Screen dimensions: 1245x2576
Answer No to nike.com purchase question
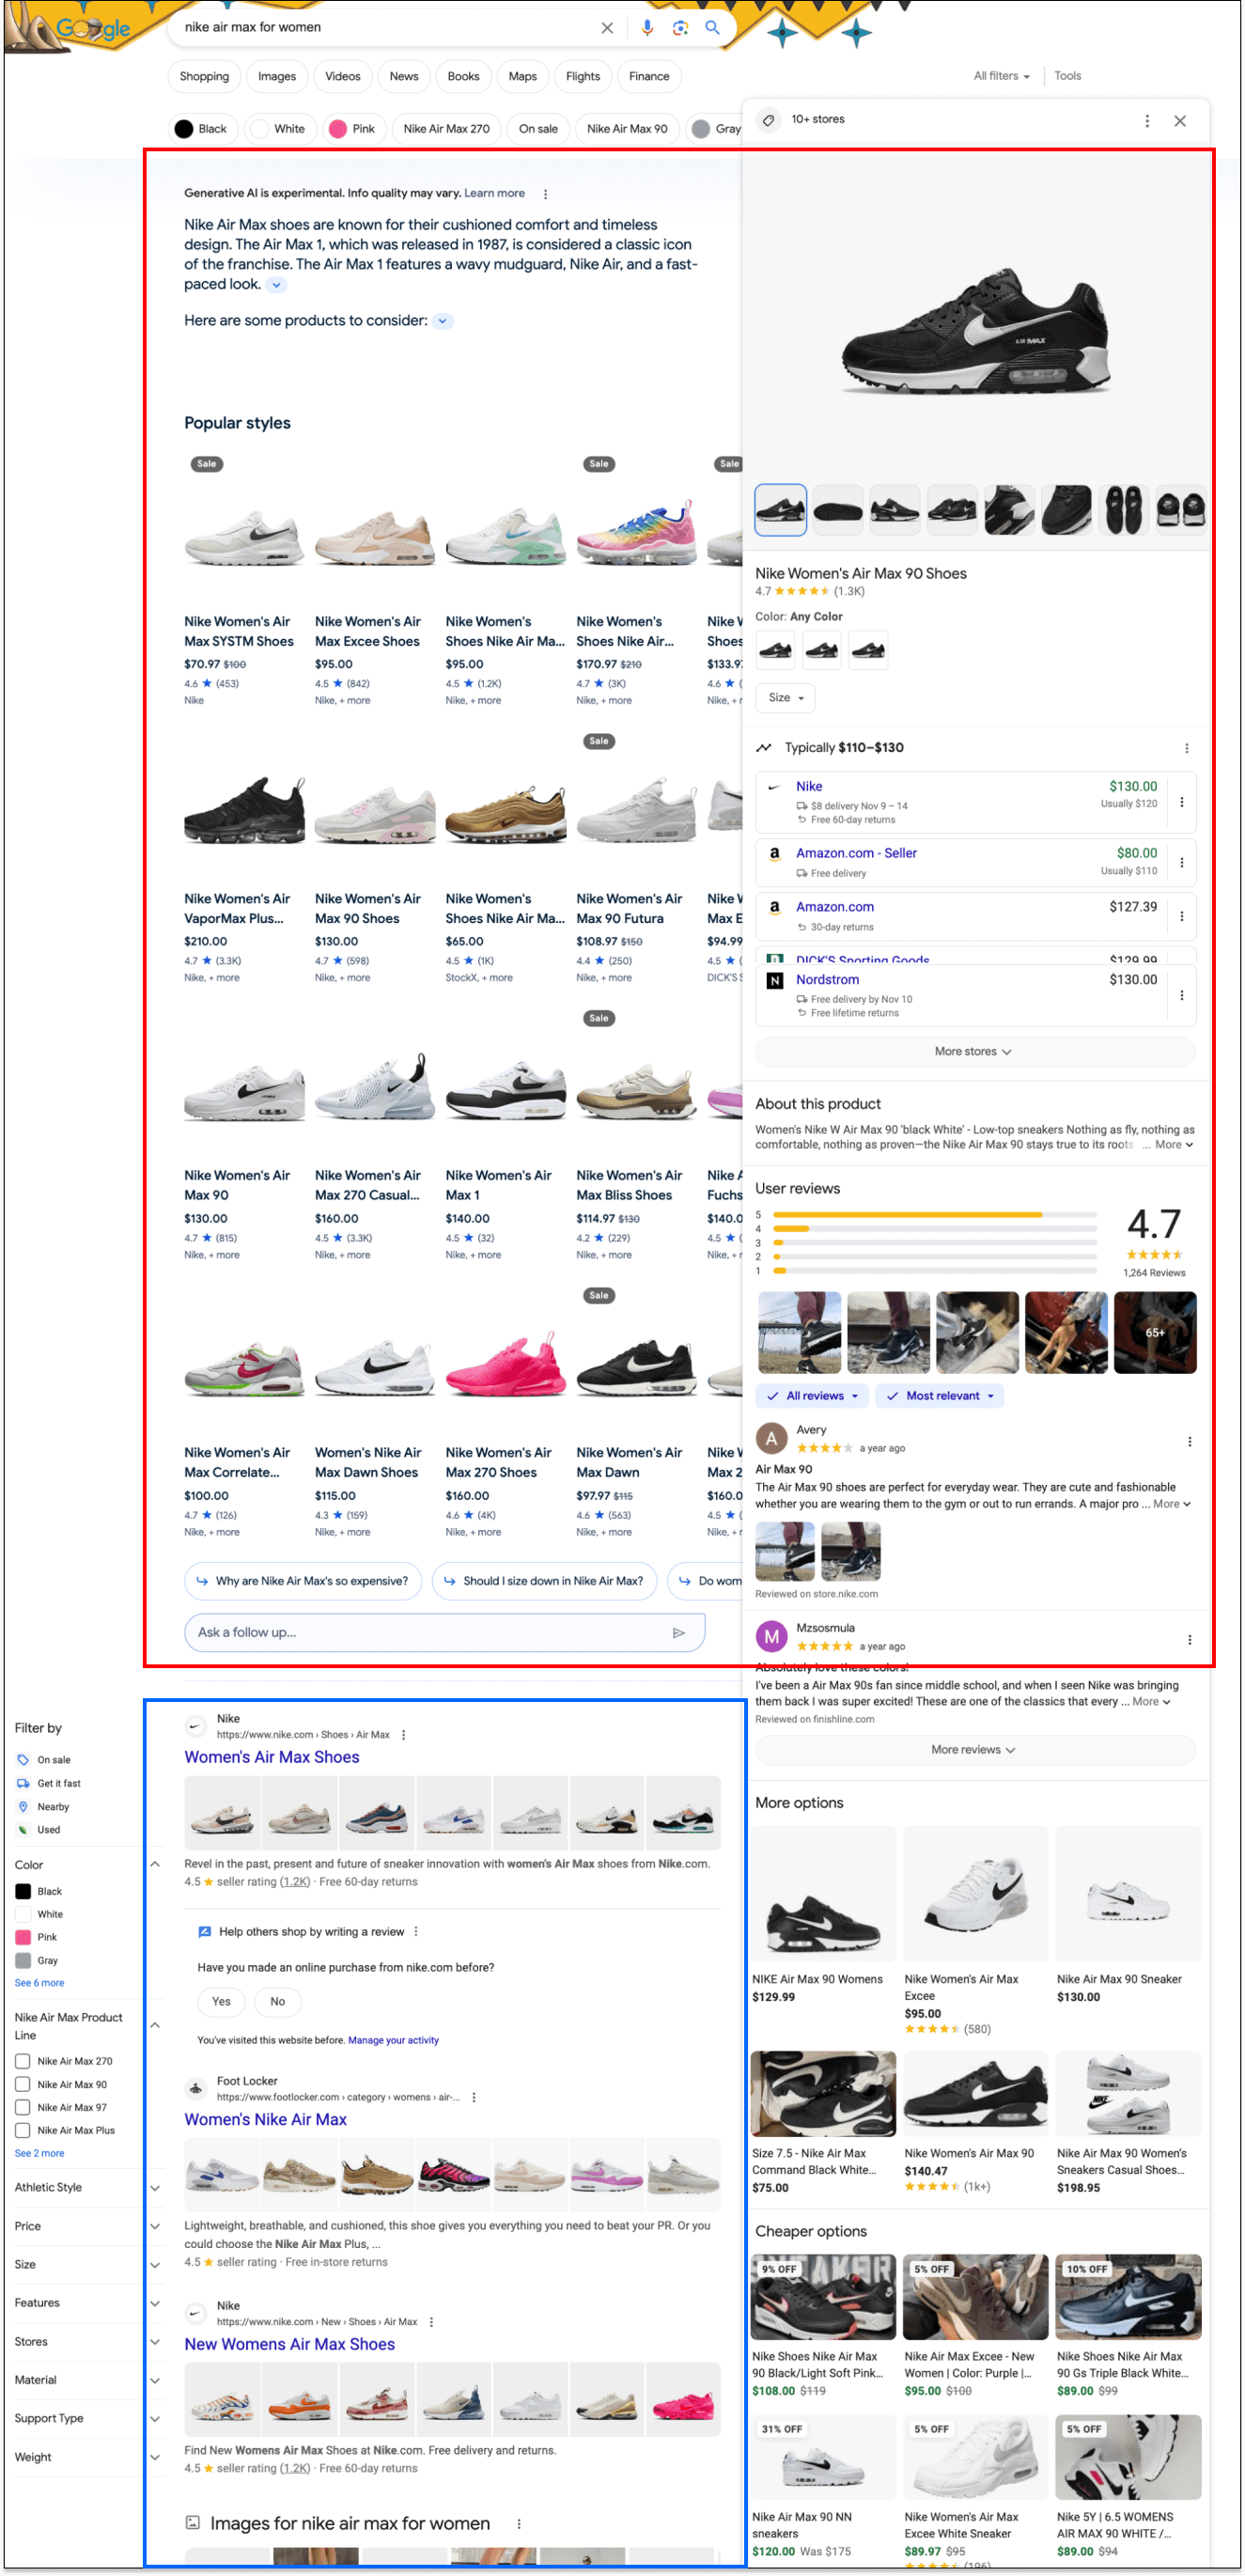(277, 2001)
